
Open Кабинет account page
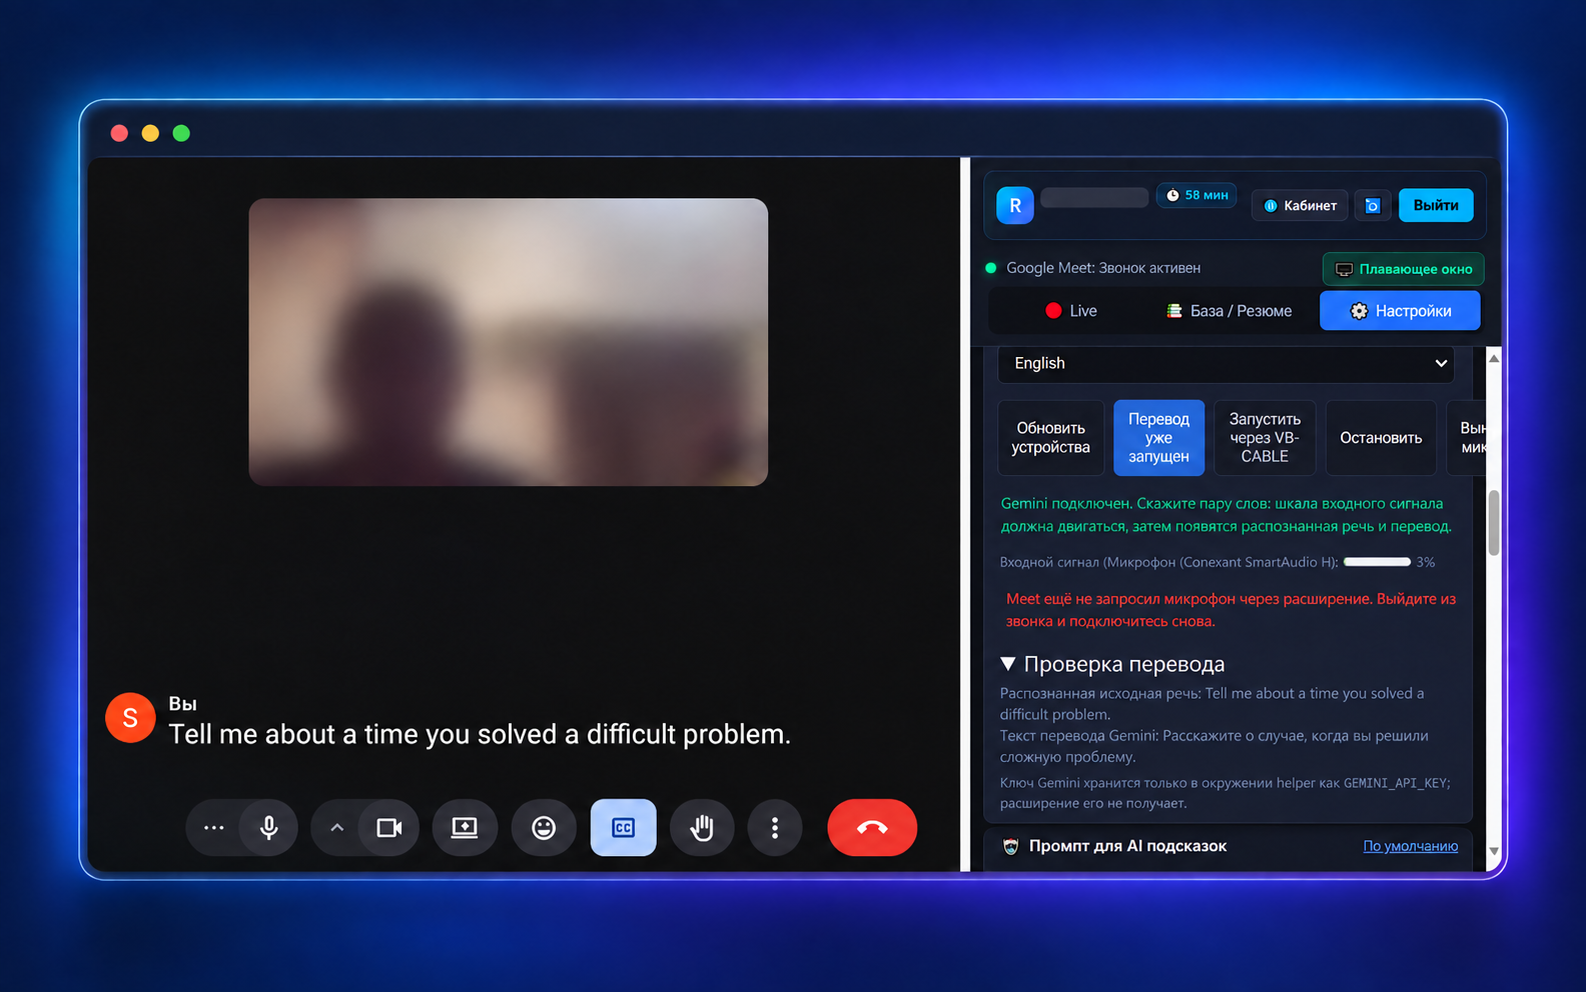click(x=1300, y=205)
